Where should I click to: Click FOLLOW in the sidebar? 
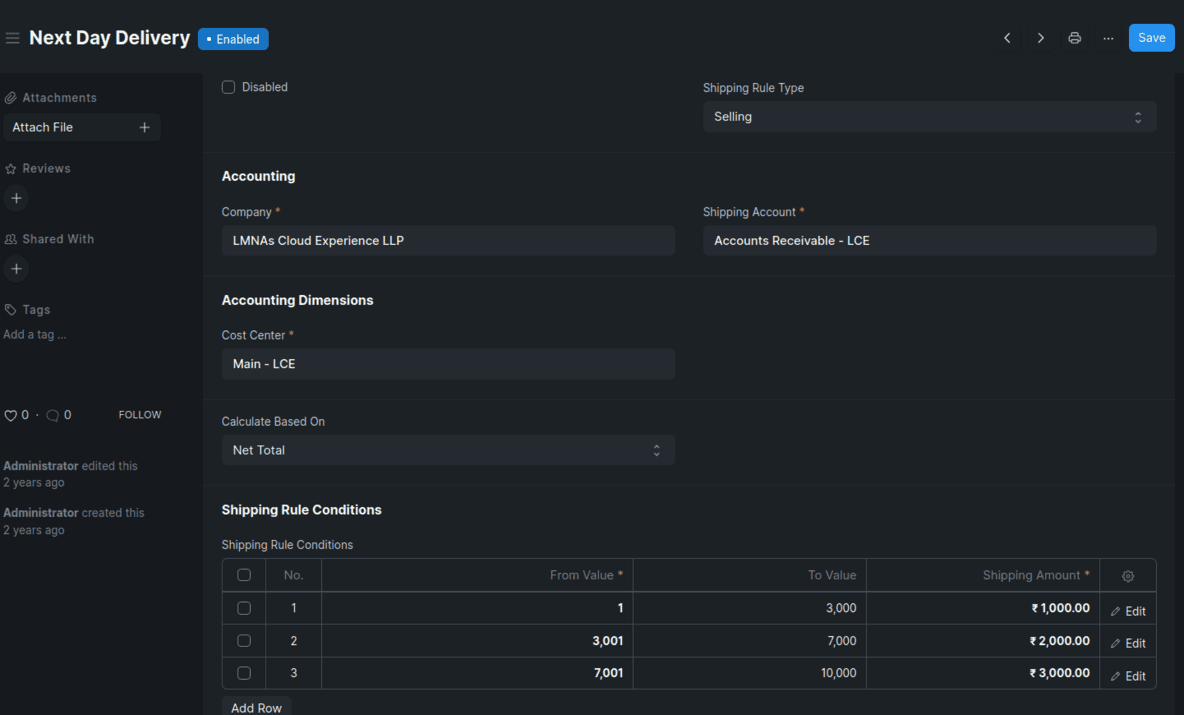coord(140,415)
